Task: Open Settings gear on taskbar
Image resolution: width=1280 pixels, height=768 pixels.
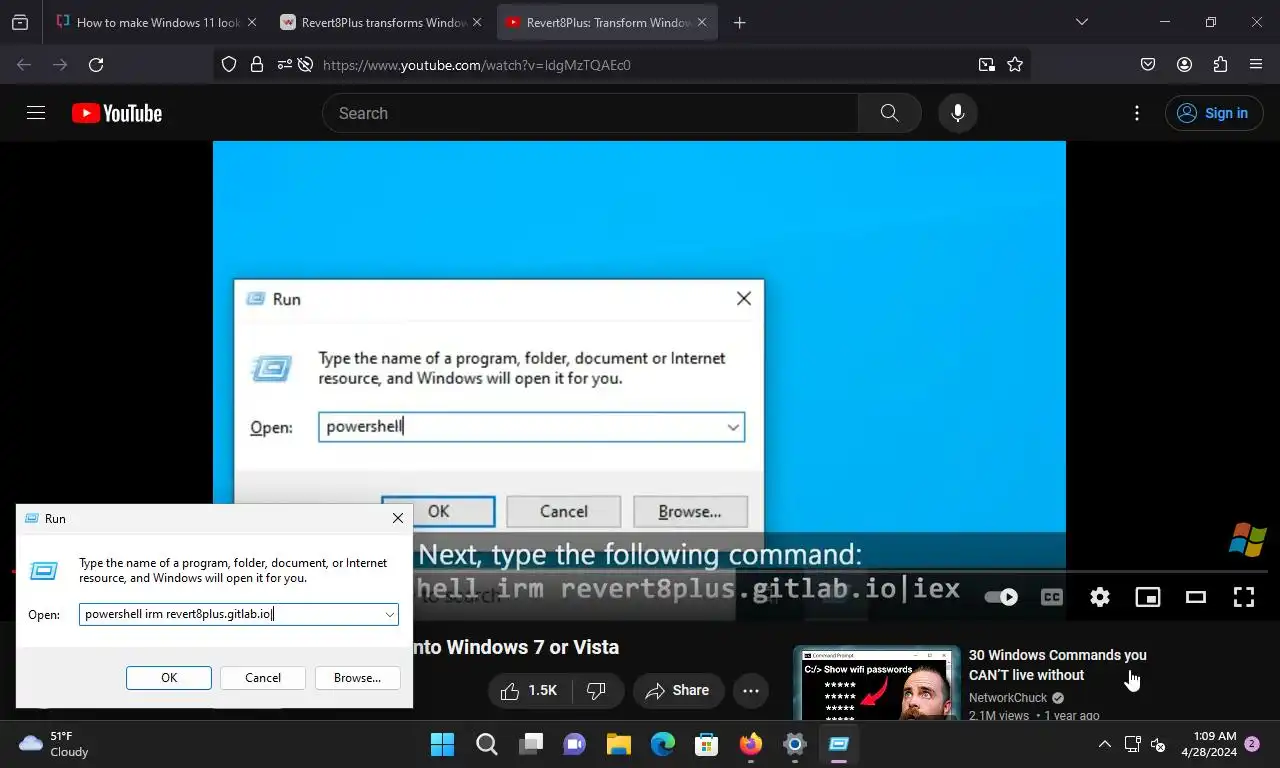Action: (795, 744)
